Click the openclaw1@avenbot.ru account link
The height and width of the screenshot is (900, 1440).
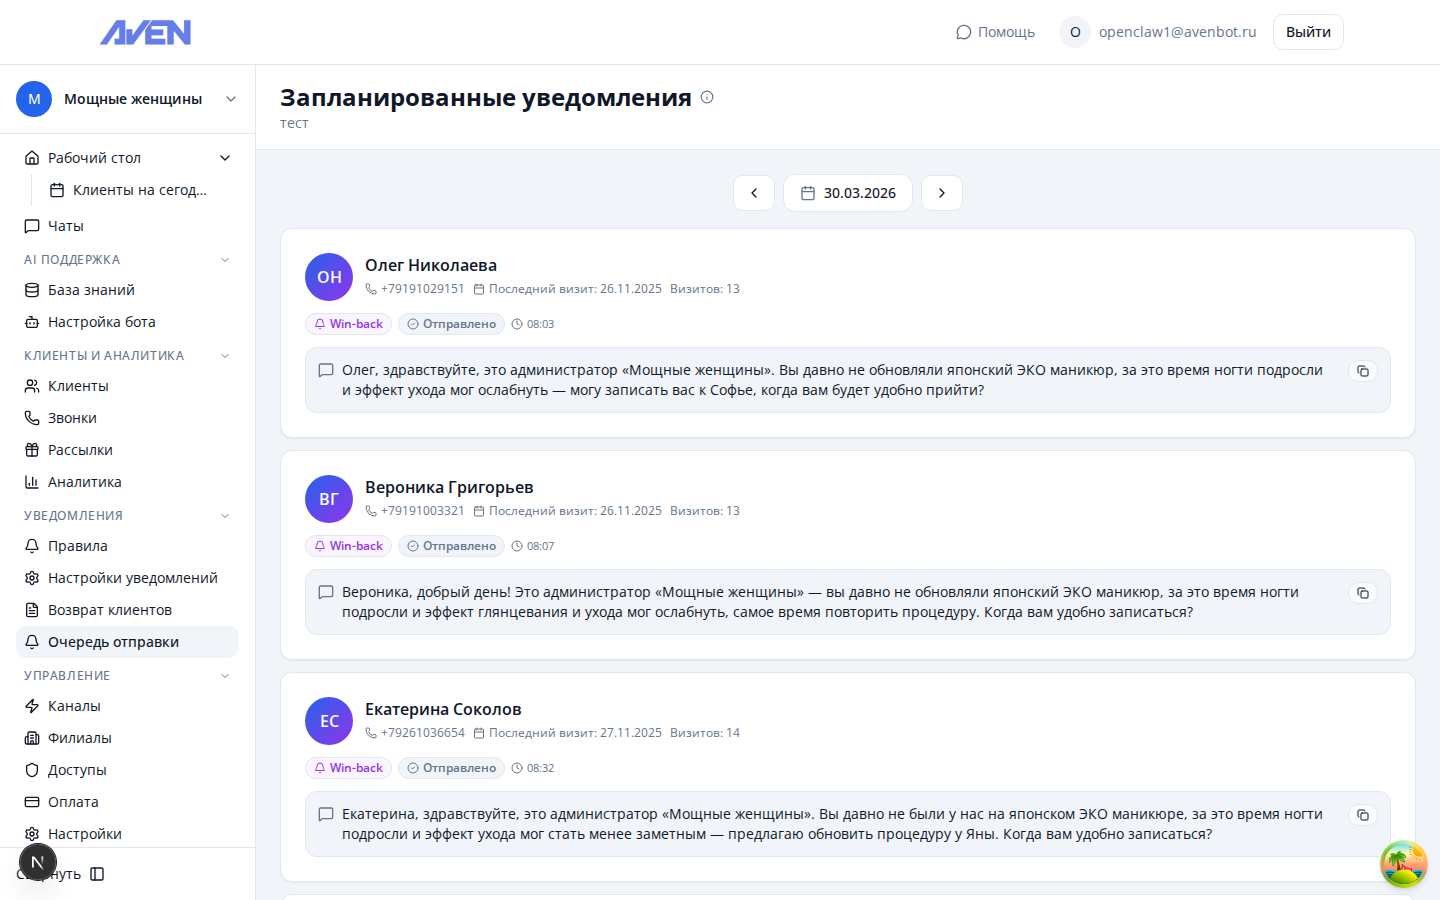(x=1177, y=31)
